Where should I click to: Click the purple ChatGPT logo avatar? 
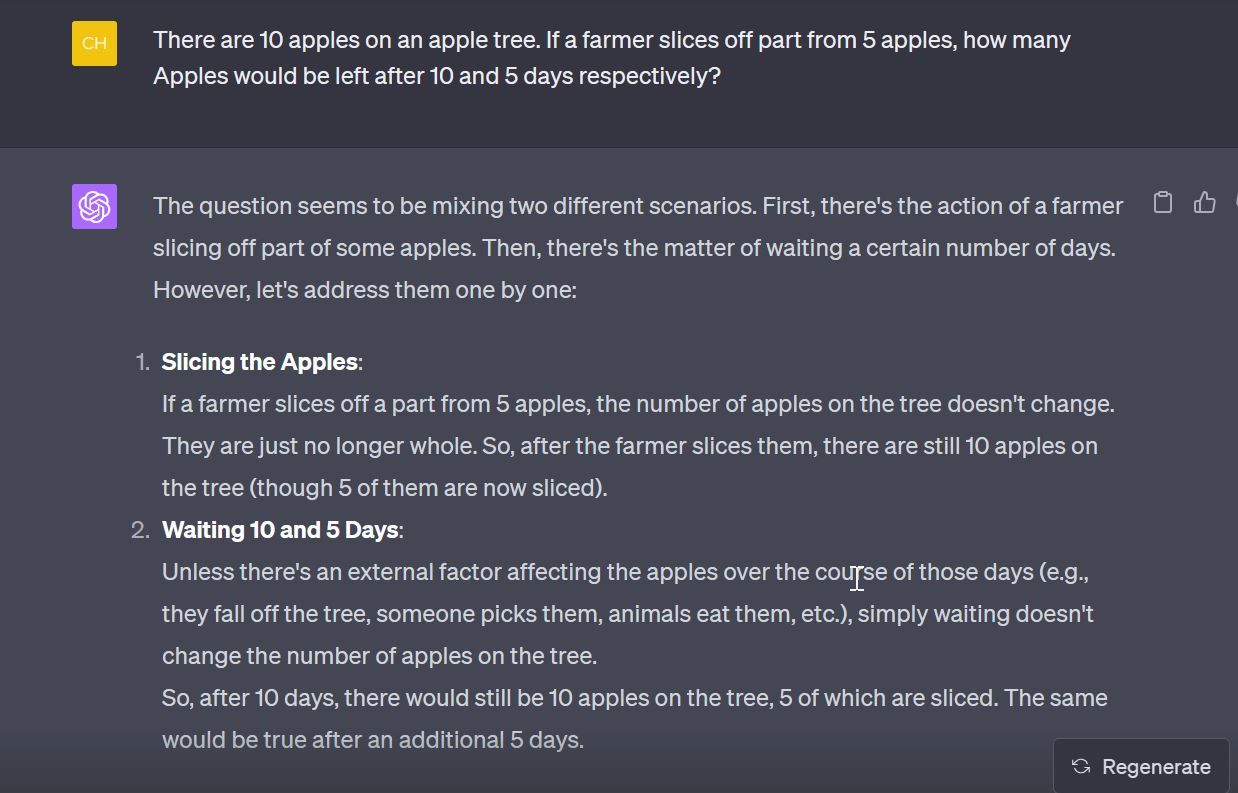pyautogui.click(x=94, y=205)
